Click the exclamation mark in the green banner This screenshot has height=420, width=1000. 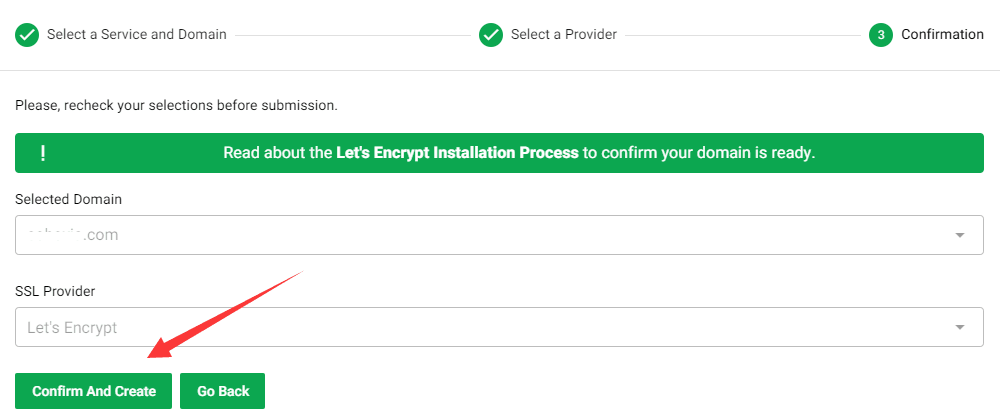pos(43,153)
